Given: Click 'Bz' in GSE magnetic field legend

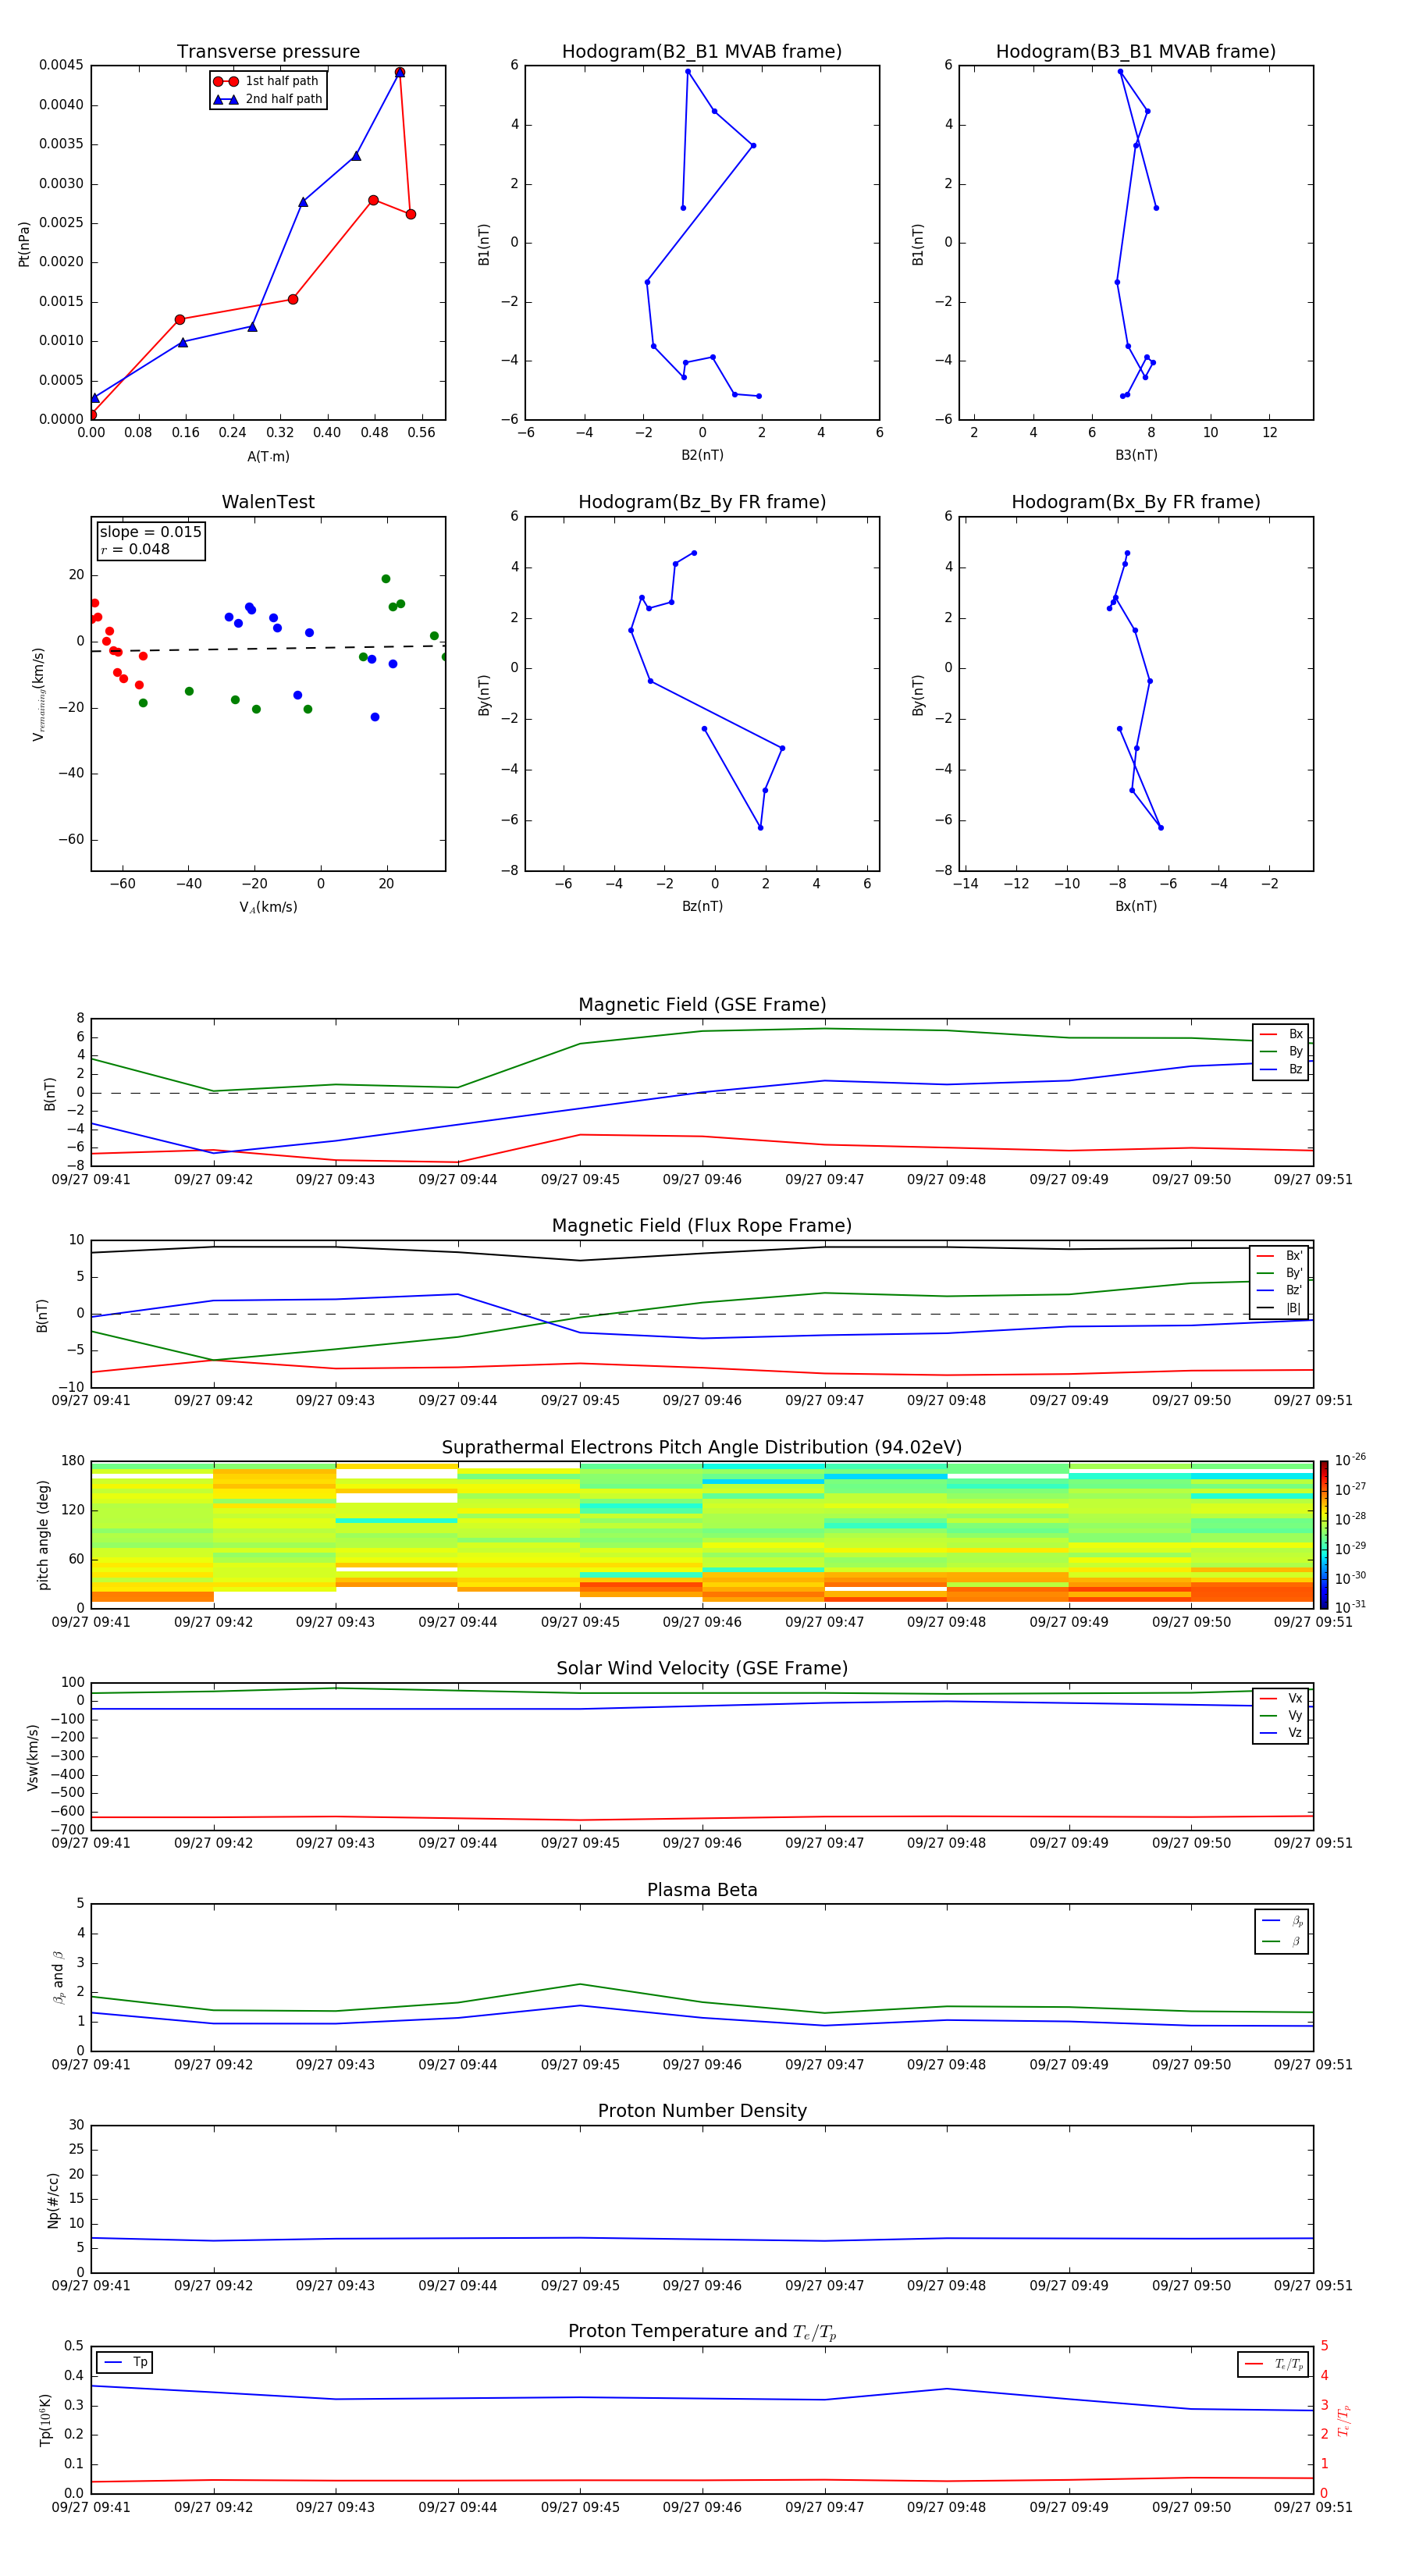Looking at the screenshot, I should tap(1281, 1069).
